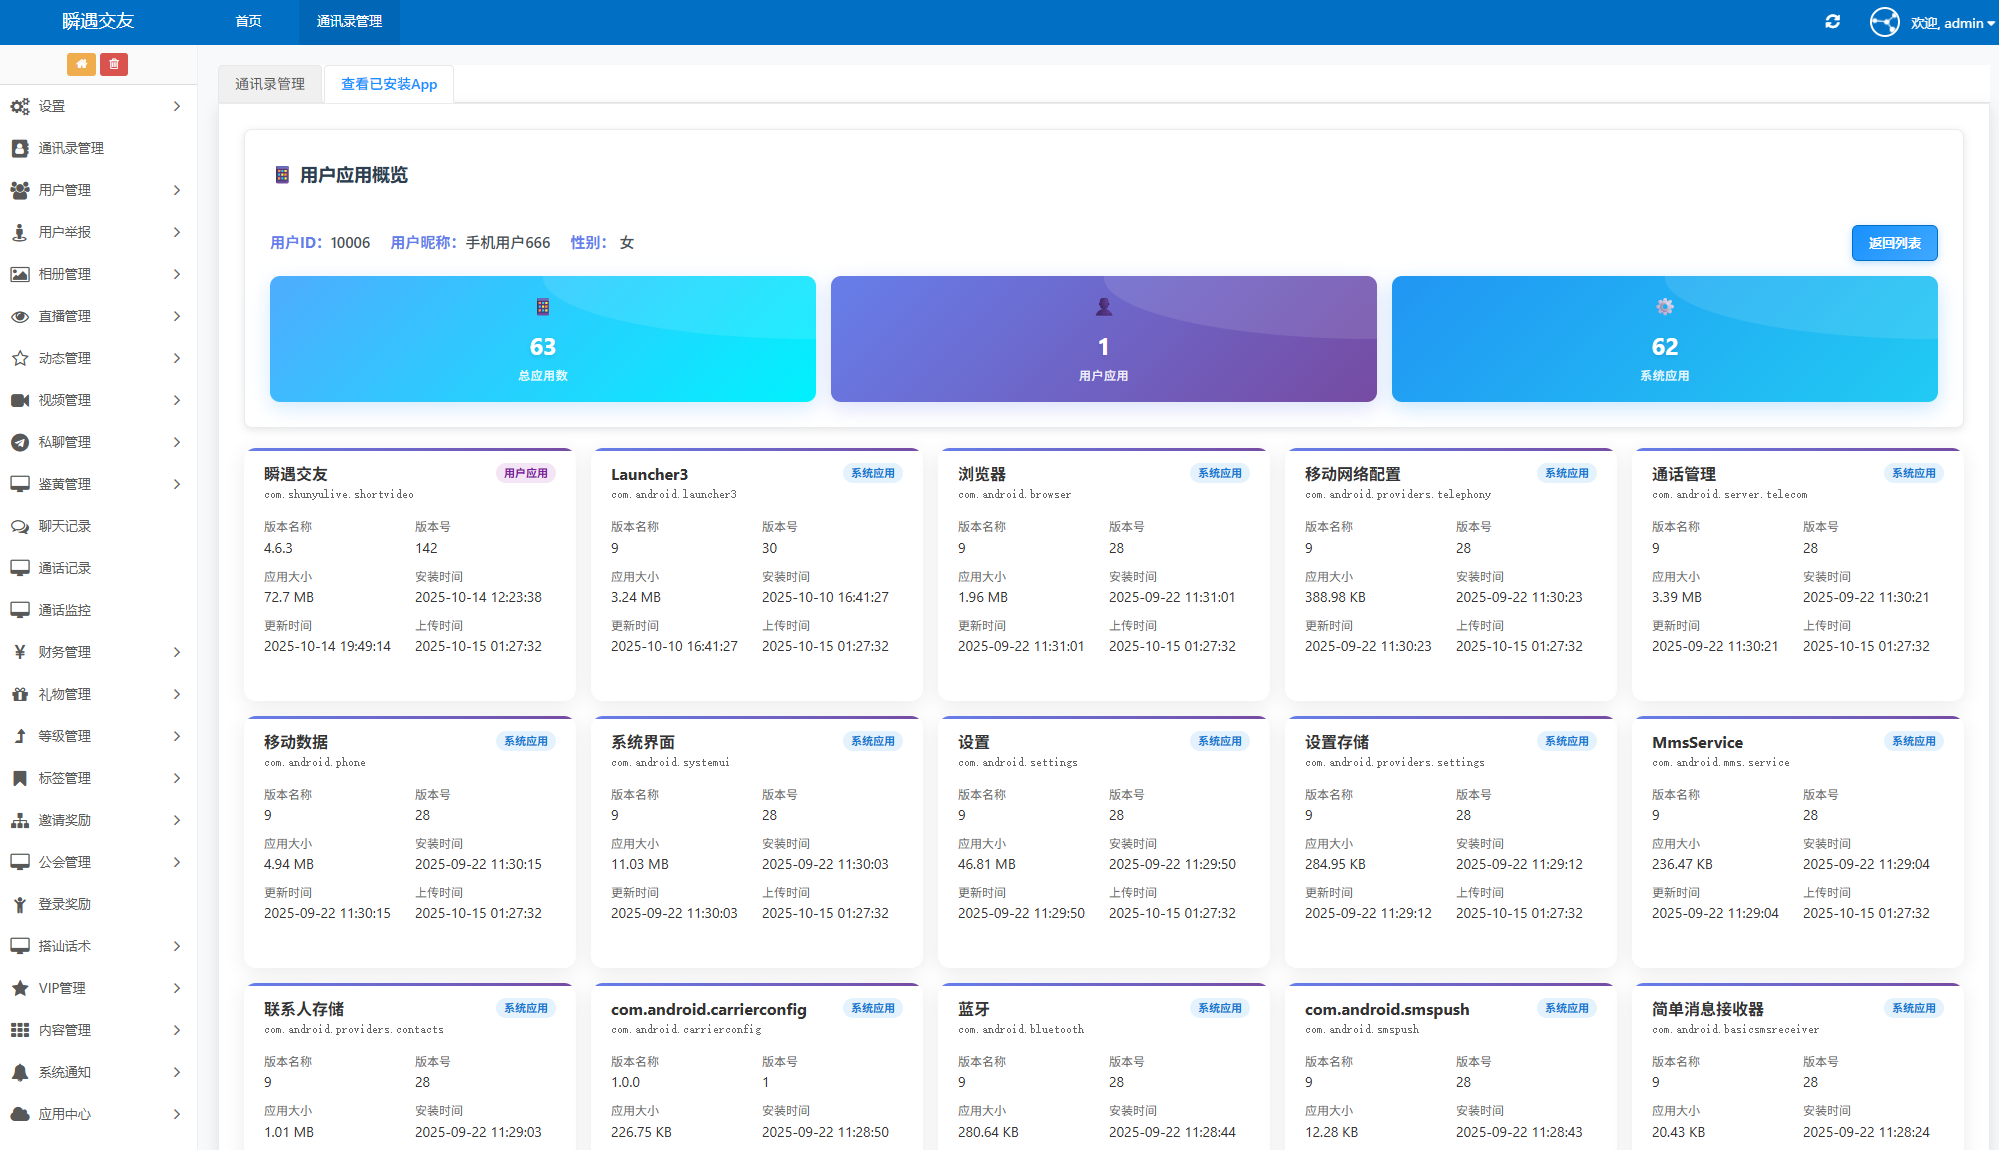Click the purple 用户应用 stat card

tap(1103, 339)
